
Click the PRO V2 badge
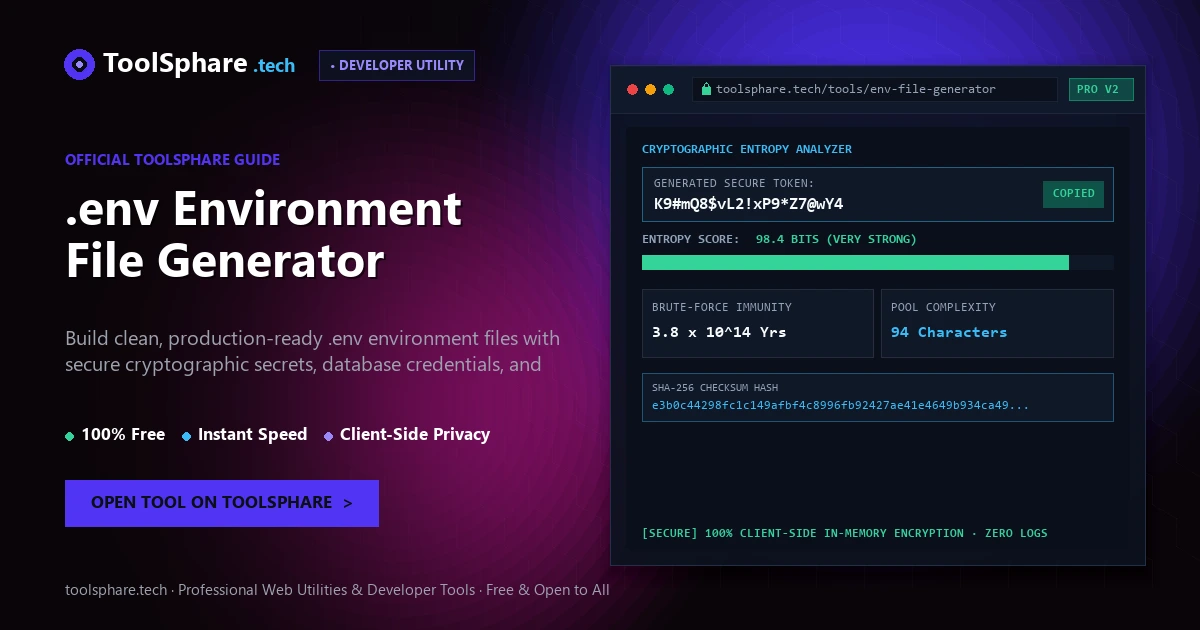1101,89
